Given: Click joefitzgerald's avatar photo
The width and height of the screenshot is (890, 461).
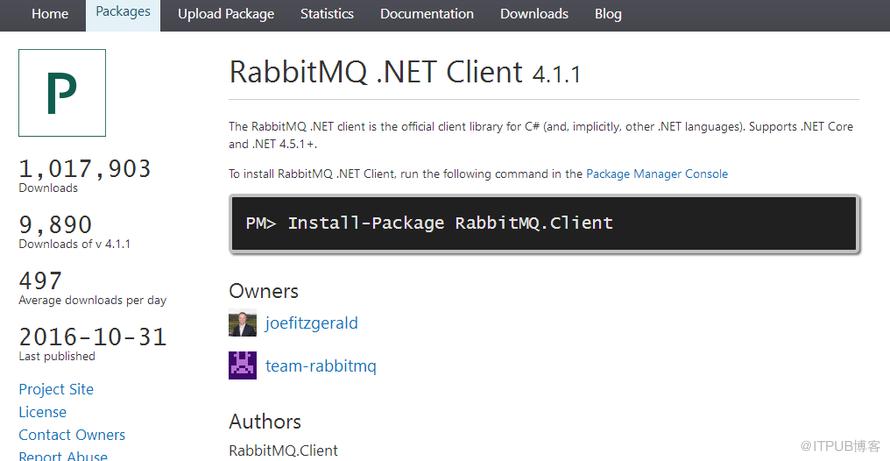Looking at the screenshot, I should [242, 323].
